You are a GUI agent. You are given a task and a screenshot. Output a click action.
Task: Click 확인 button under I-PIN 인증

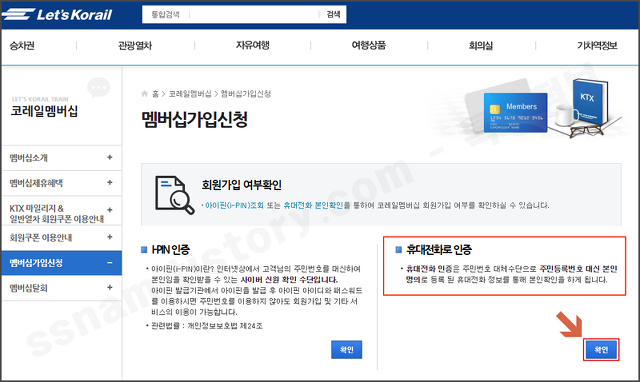(347, 350)
